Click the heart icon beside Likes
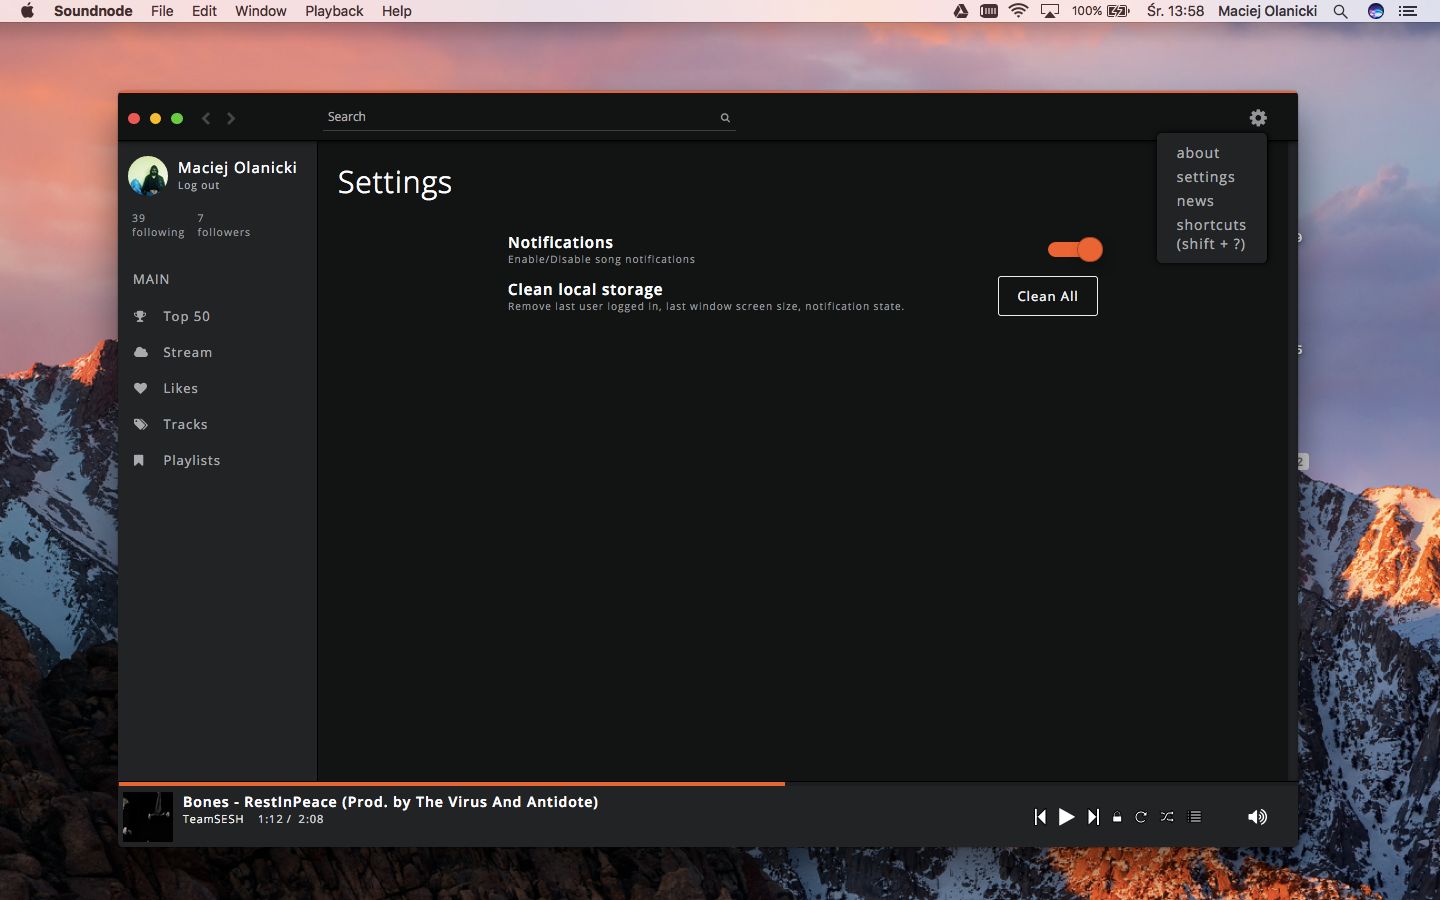The image size is (1440, 900). tap(141, 388)
